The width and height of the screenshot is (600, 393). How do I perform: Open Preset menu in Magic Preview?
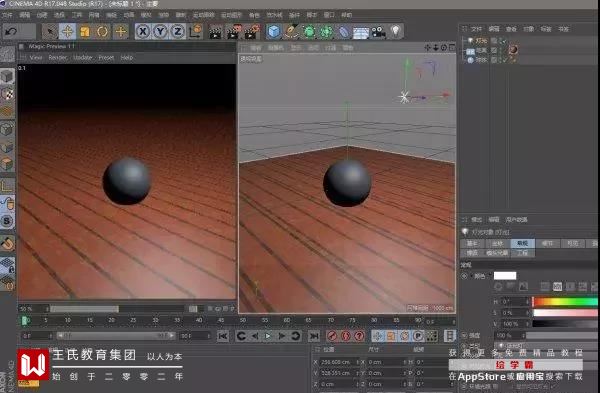tap(106, 57)
